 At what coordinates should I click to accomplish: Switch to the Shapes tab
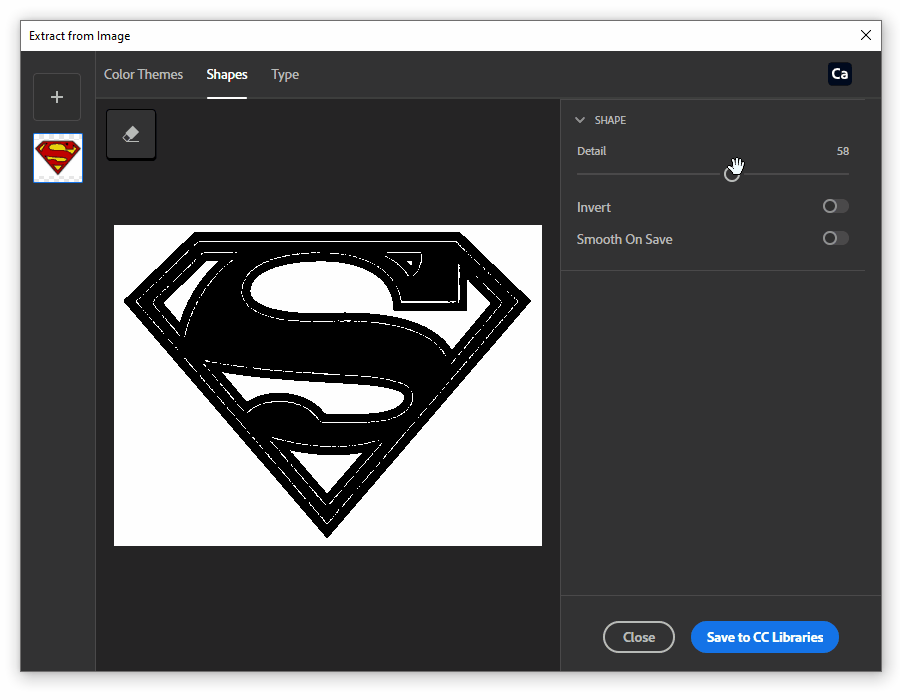tap(227, 75)
